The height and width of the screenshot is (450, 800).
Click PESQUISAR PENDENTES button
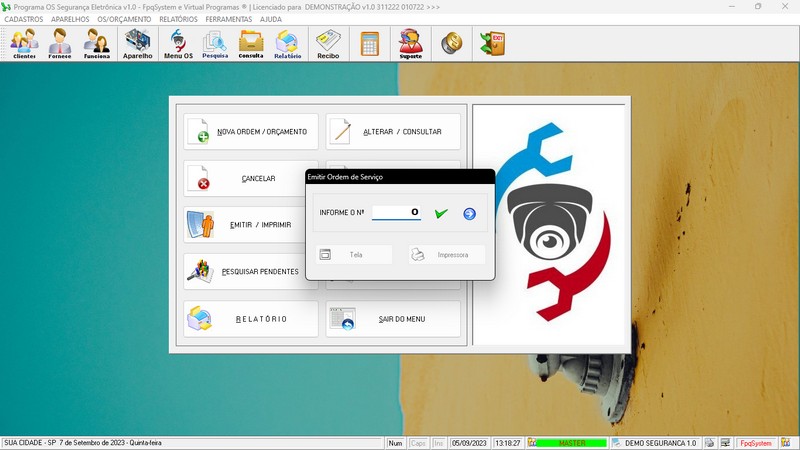tap(244, 271)
